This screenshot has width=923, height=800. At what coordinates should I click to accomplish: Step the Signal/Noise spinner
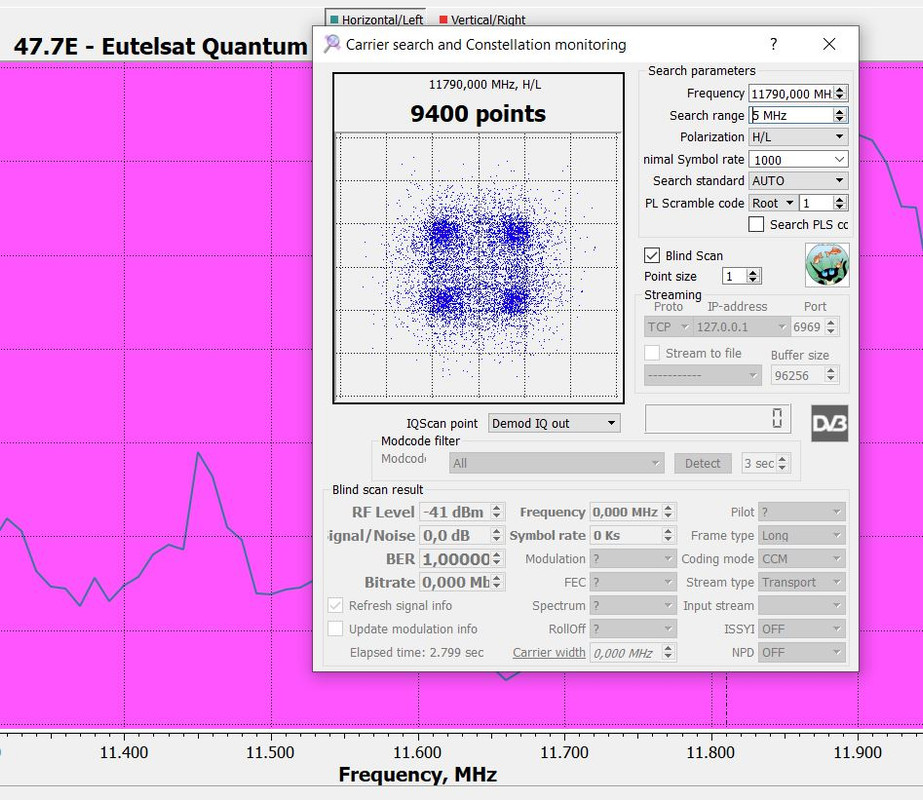[x=497, y=535]
